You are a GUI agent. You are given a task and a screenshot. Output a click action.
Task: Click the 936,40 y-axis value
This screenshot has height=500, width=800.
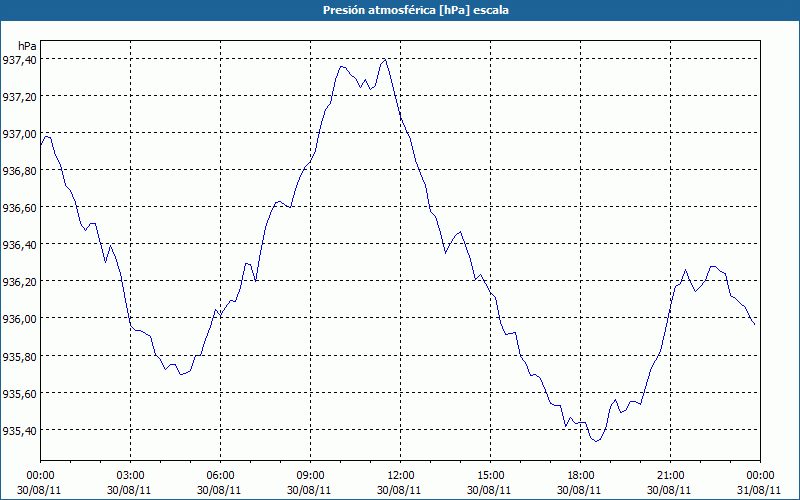pyautogui.click(x=20, y=245)
